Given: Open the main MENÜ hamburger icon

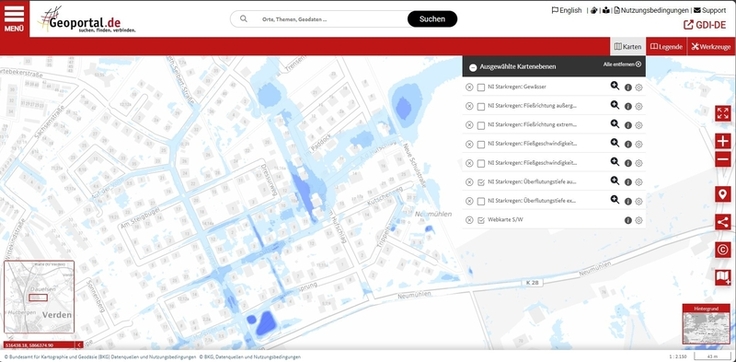Looking at the screenshot, I should (14, 19).
